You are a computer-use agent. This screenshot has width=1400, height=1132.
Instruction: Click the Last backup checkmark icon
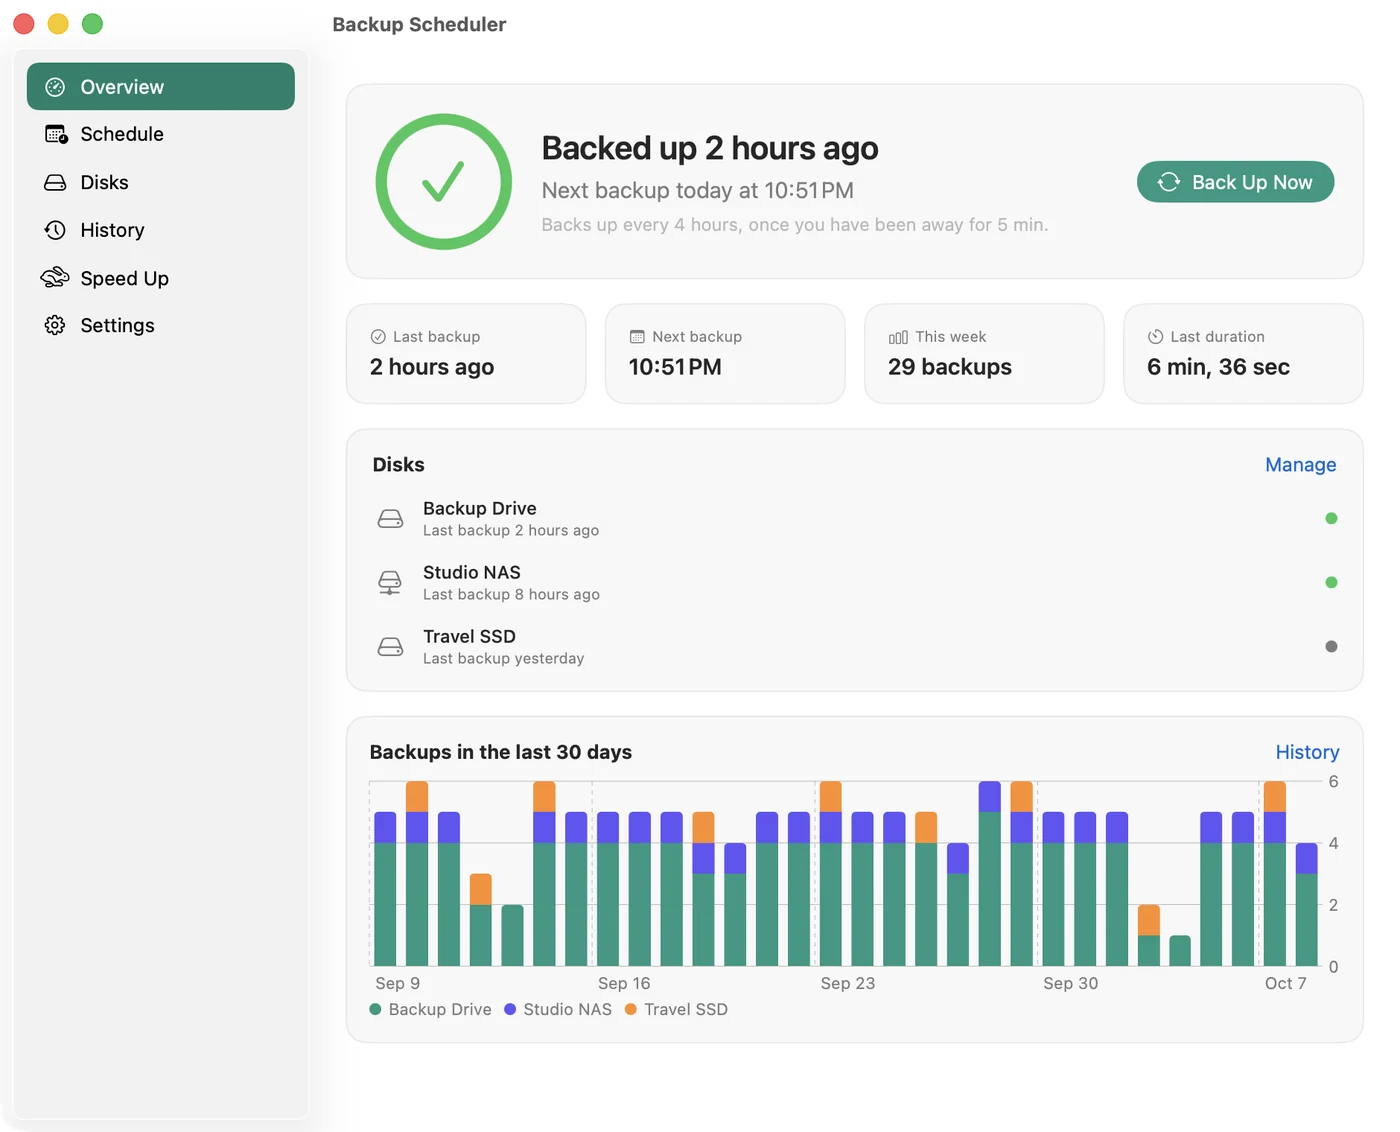click(378, 337)
